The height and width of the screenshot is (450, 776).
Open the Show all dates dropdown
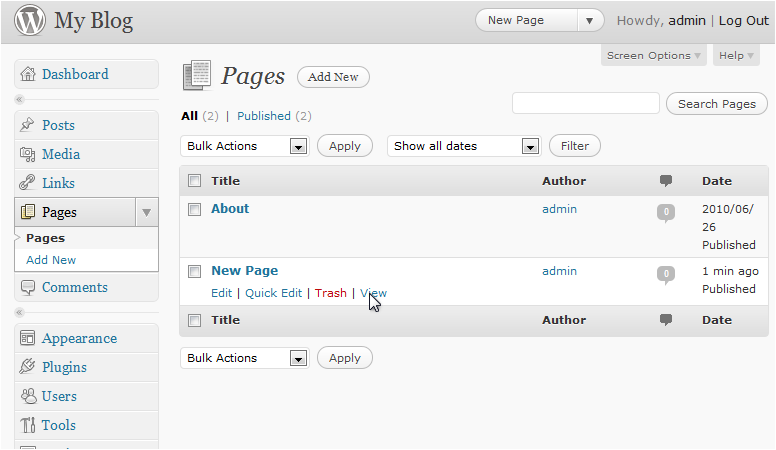click(x=464, y=146)
